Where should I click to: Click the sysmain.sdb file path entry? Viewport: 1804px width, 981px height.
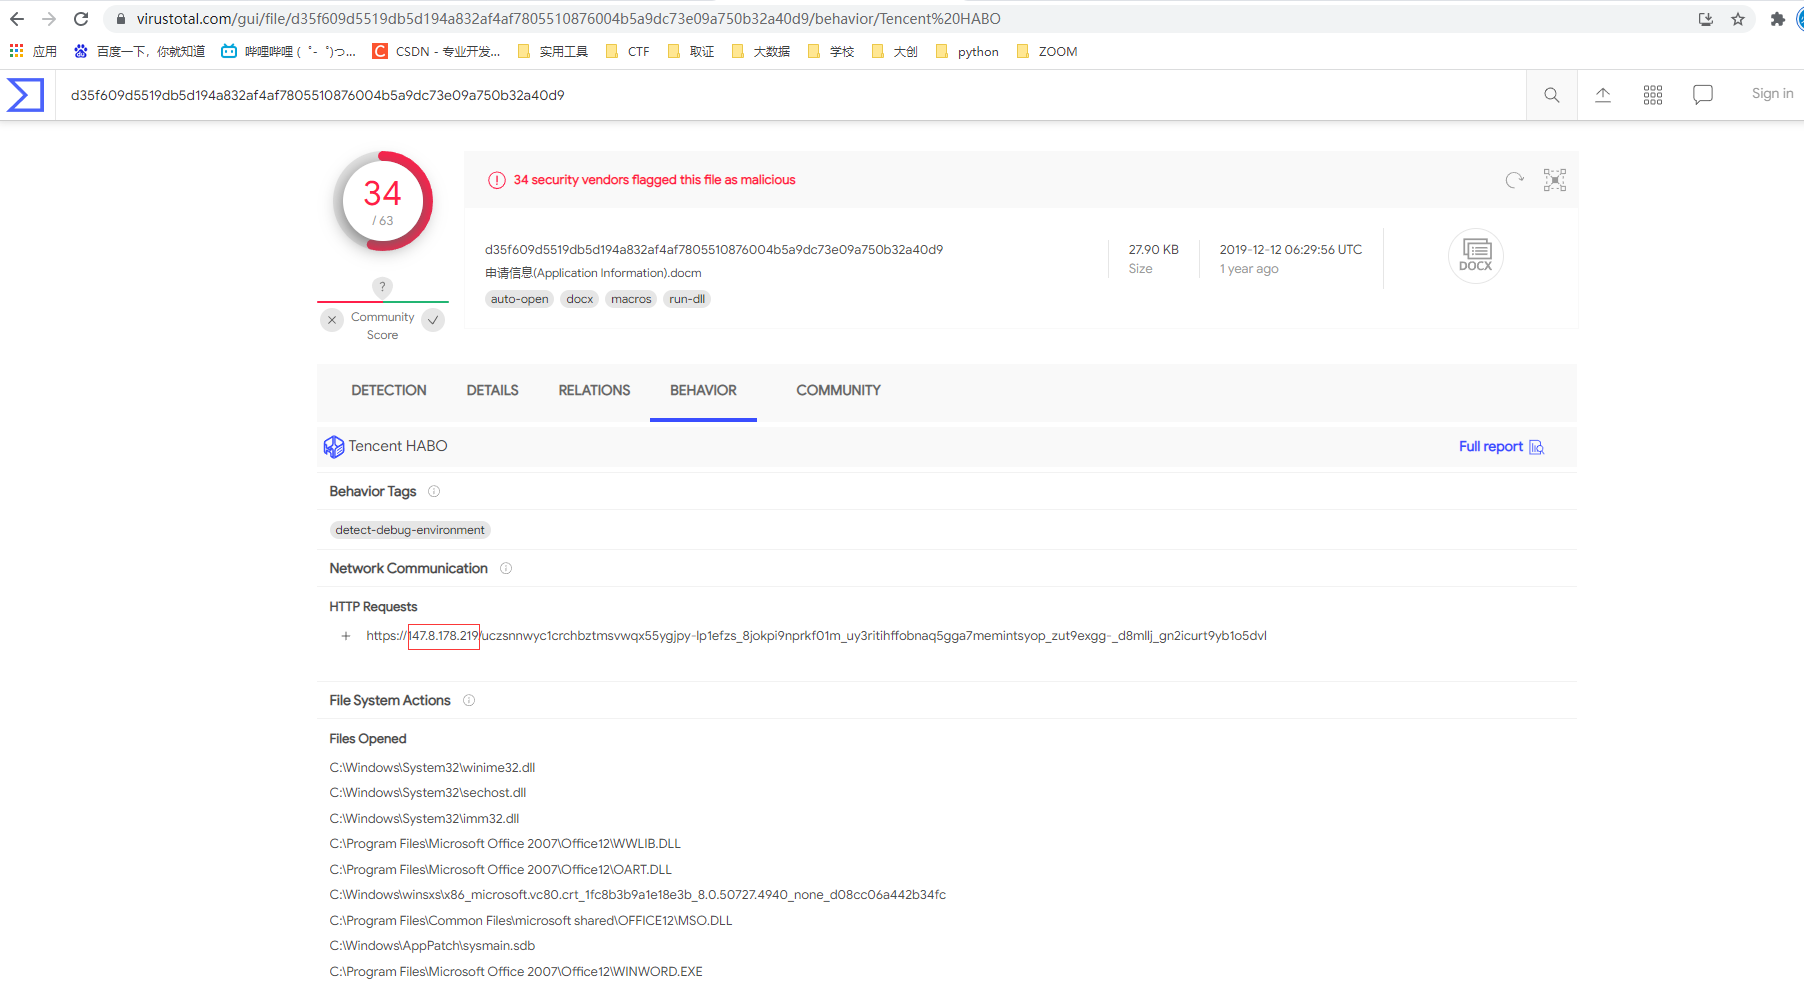432,946
